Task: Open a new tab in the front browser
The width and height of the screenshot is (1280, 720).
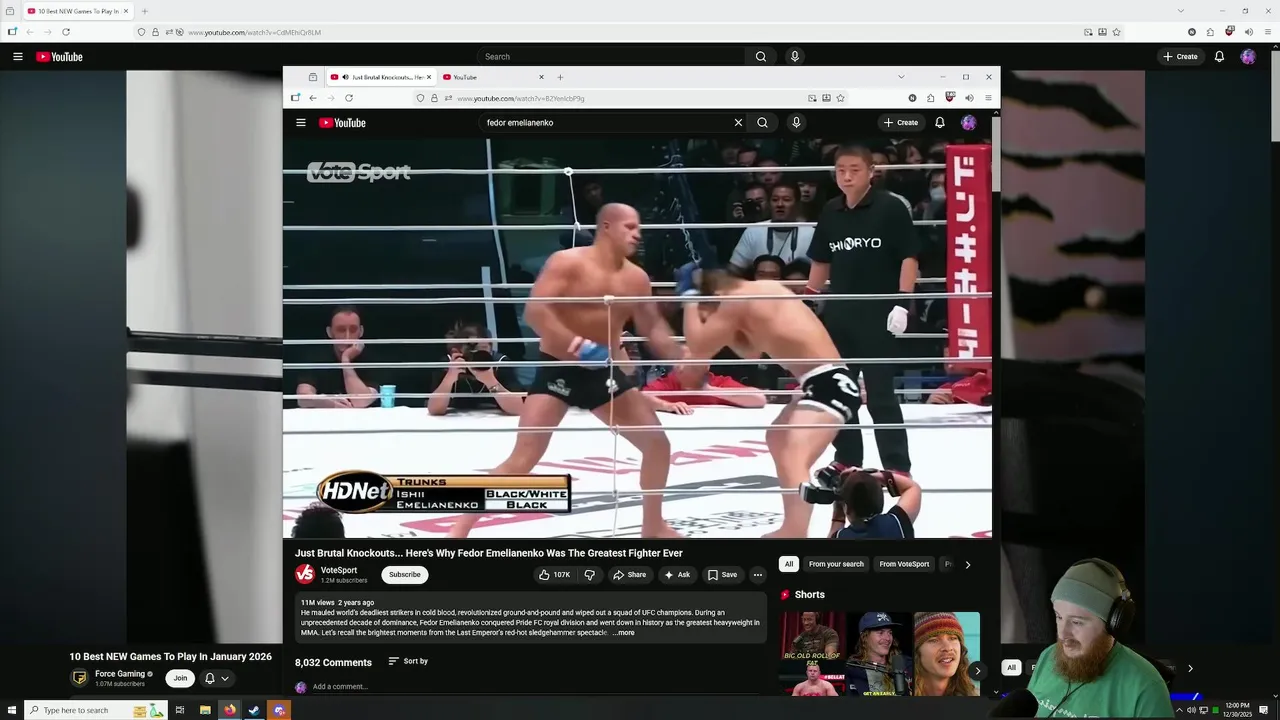Action: [560, 77]
